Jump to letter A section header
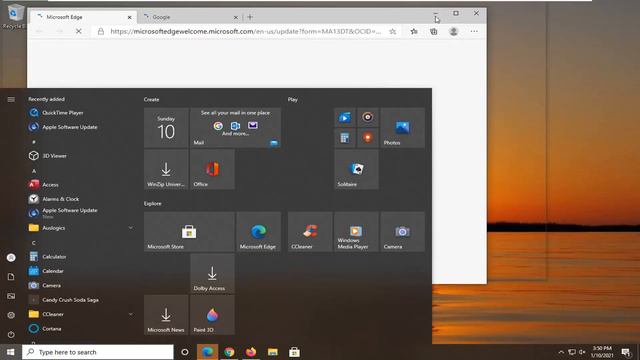Viewport: 640px width, 360px height. [34, 171]
